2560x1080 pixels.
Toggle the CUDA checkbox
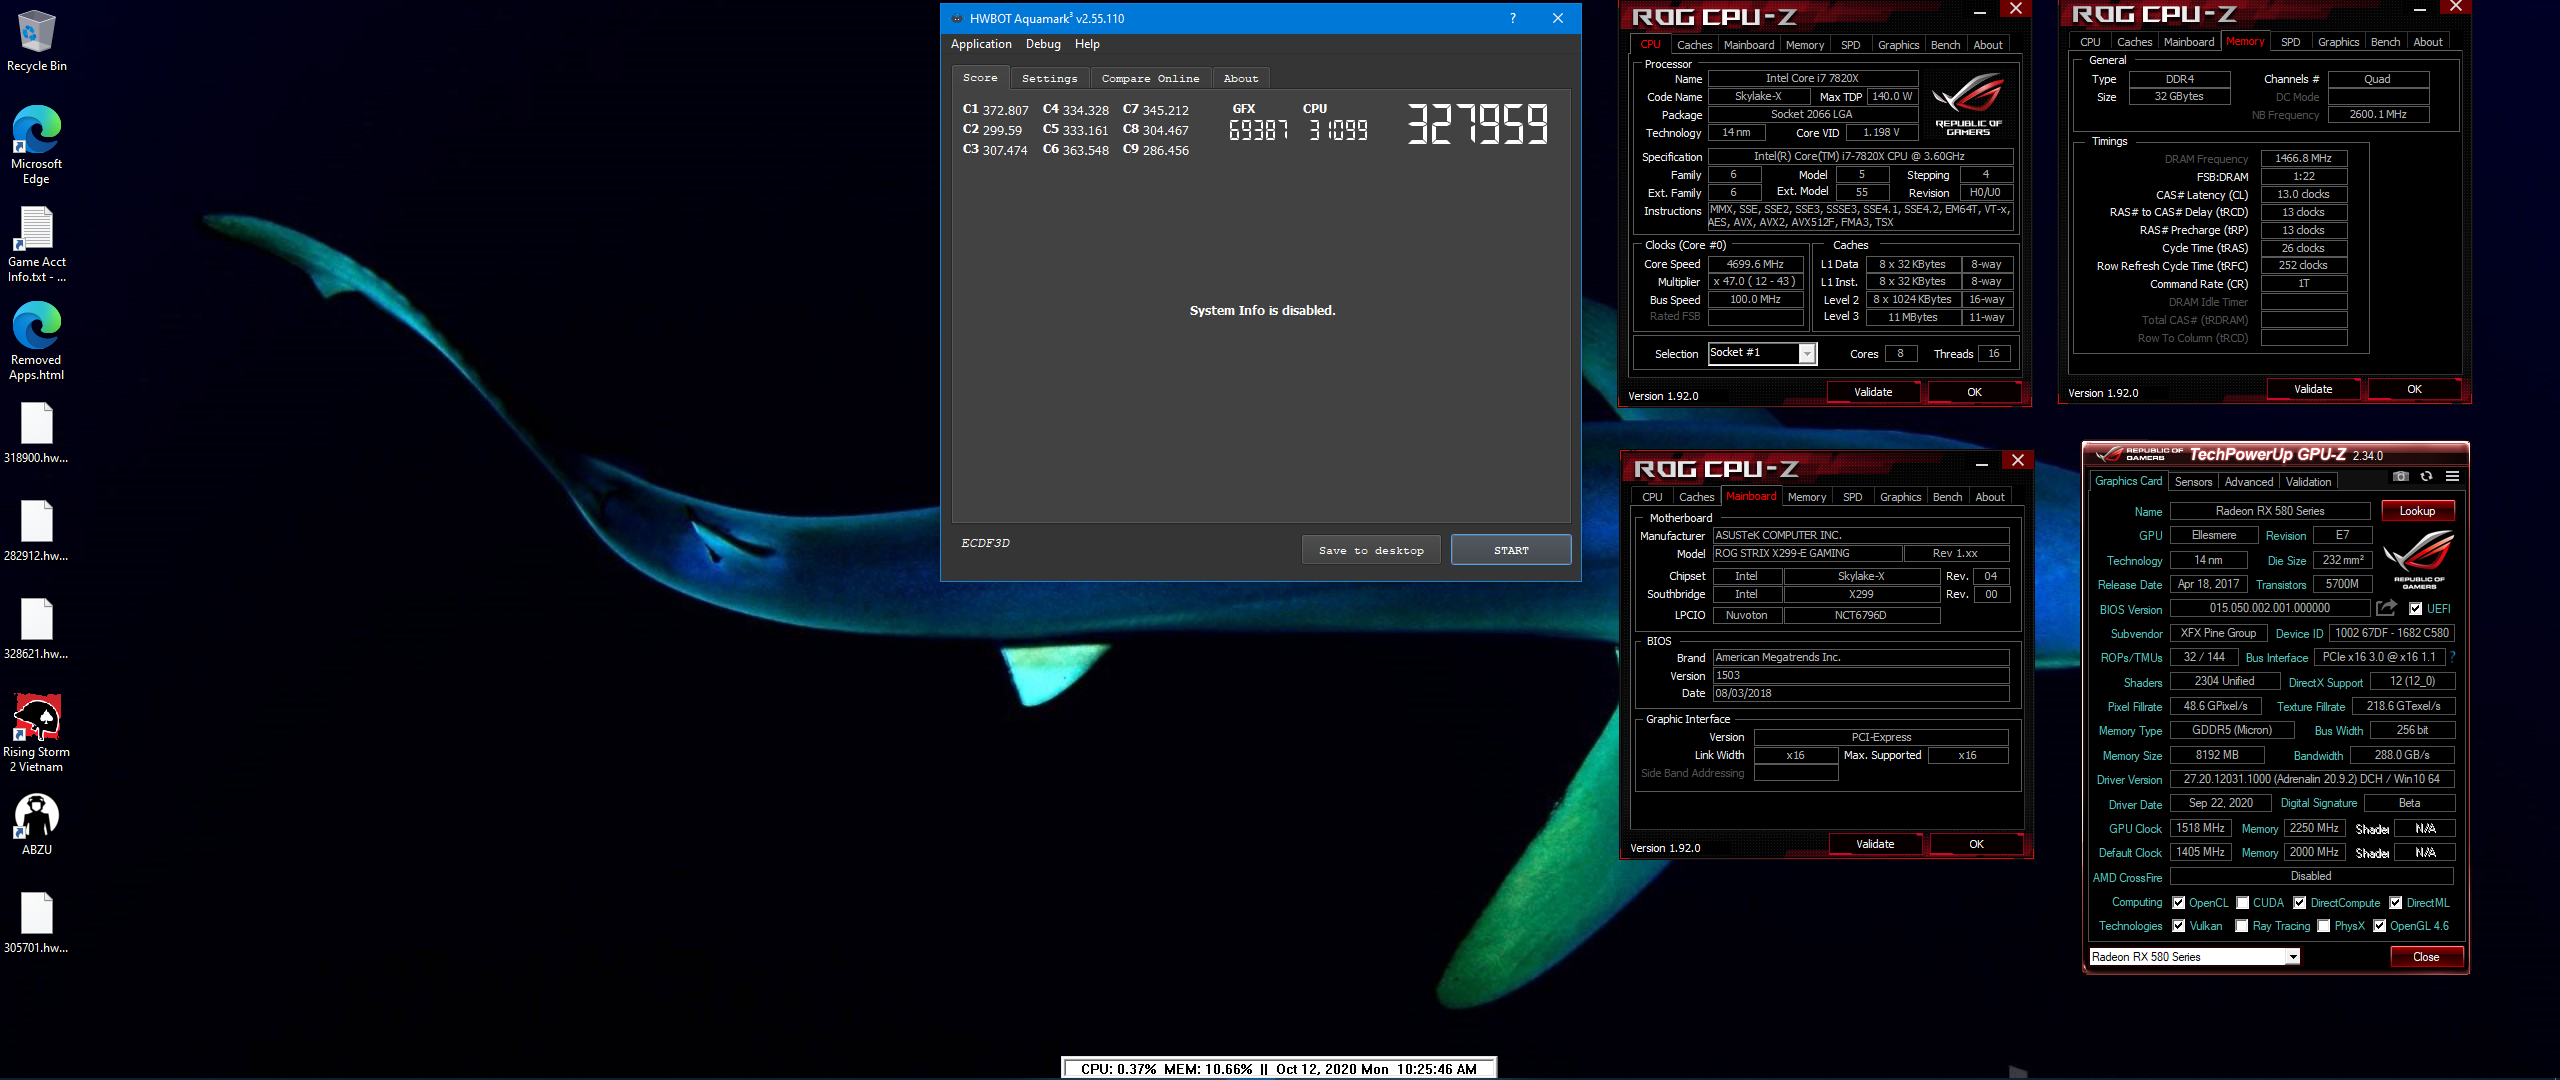pos(2242,902)
